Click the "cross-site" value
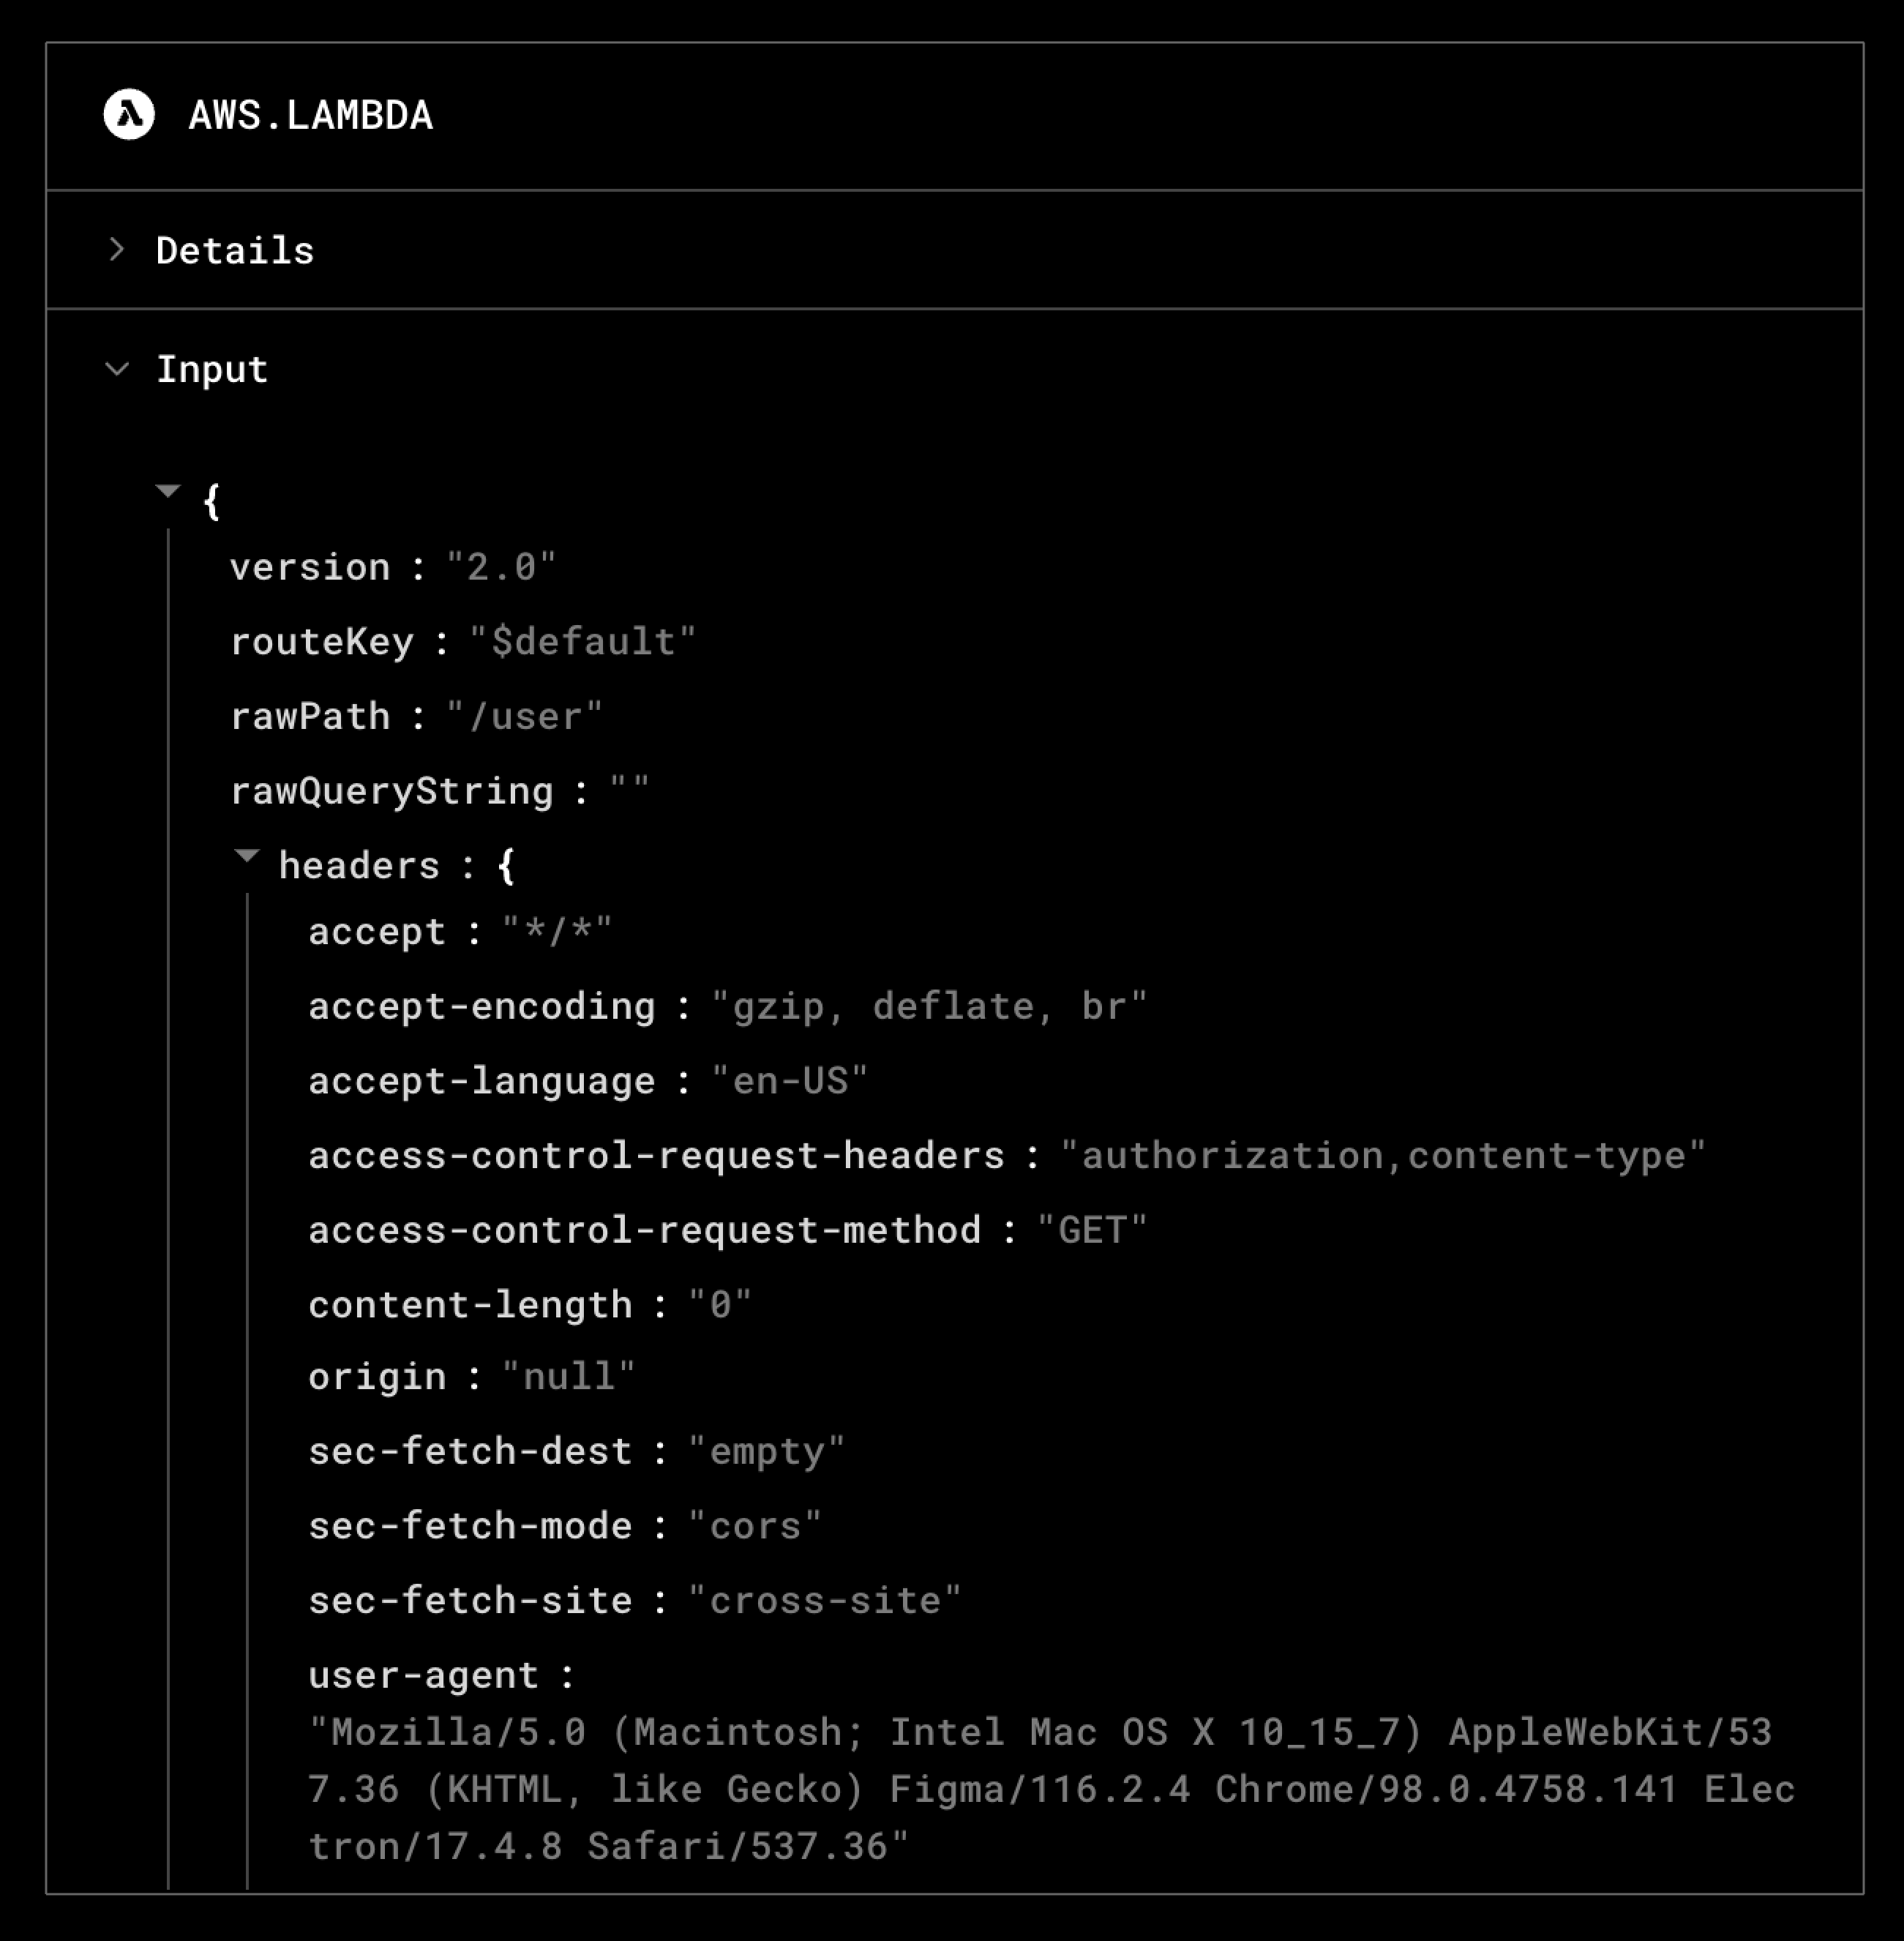 [825, 1601]
